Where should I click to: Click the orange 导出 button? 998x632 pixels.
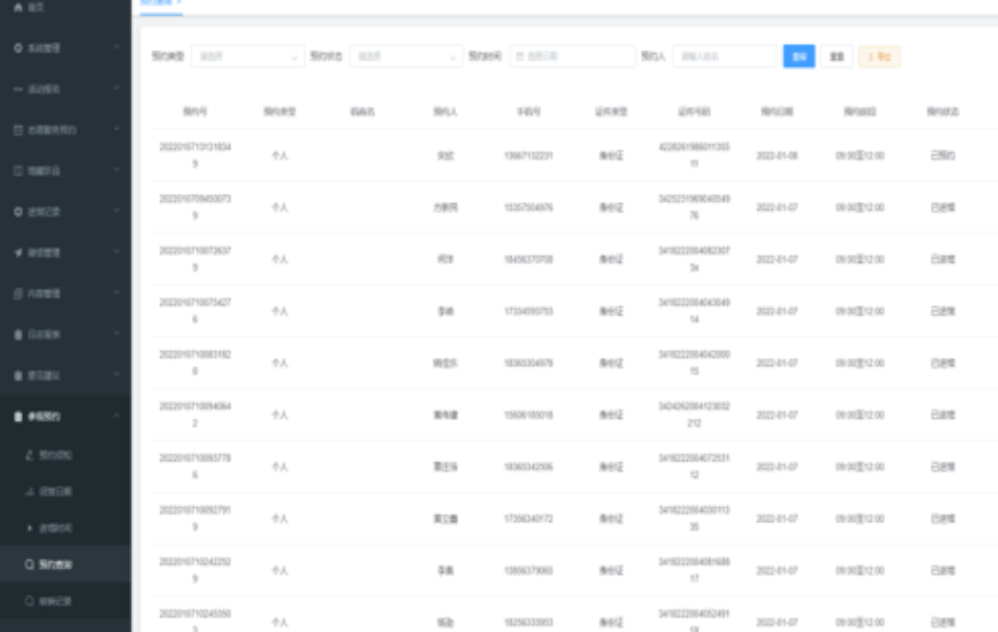879,57
